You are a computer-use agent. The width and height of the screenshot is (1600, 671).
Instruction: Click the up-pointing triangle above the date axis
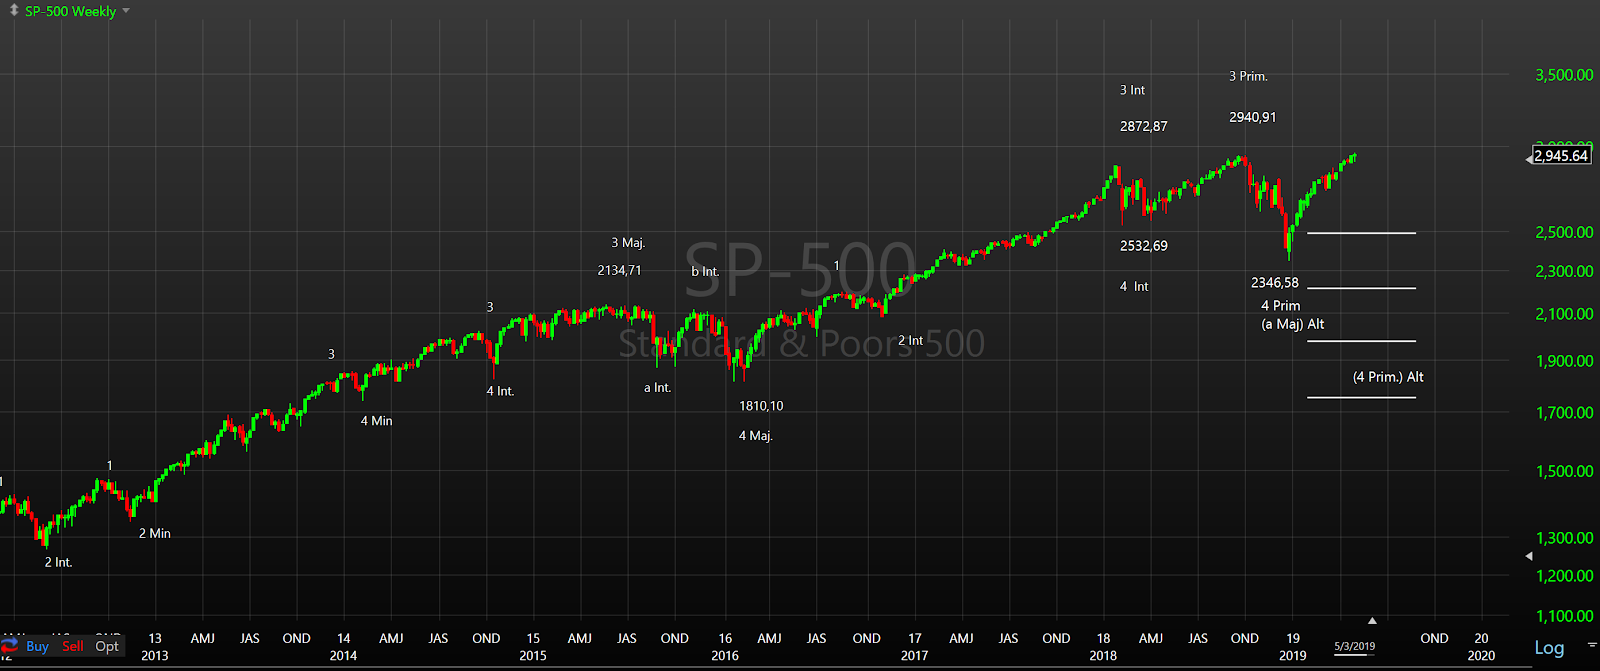coord(1372,621)
